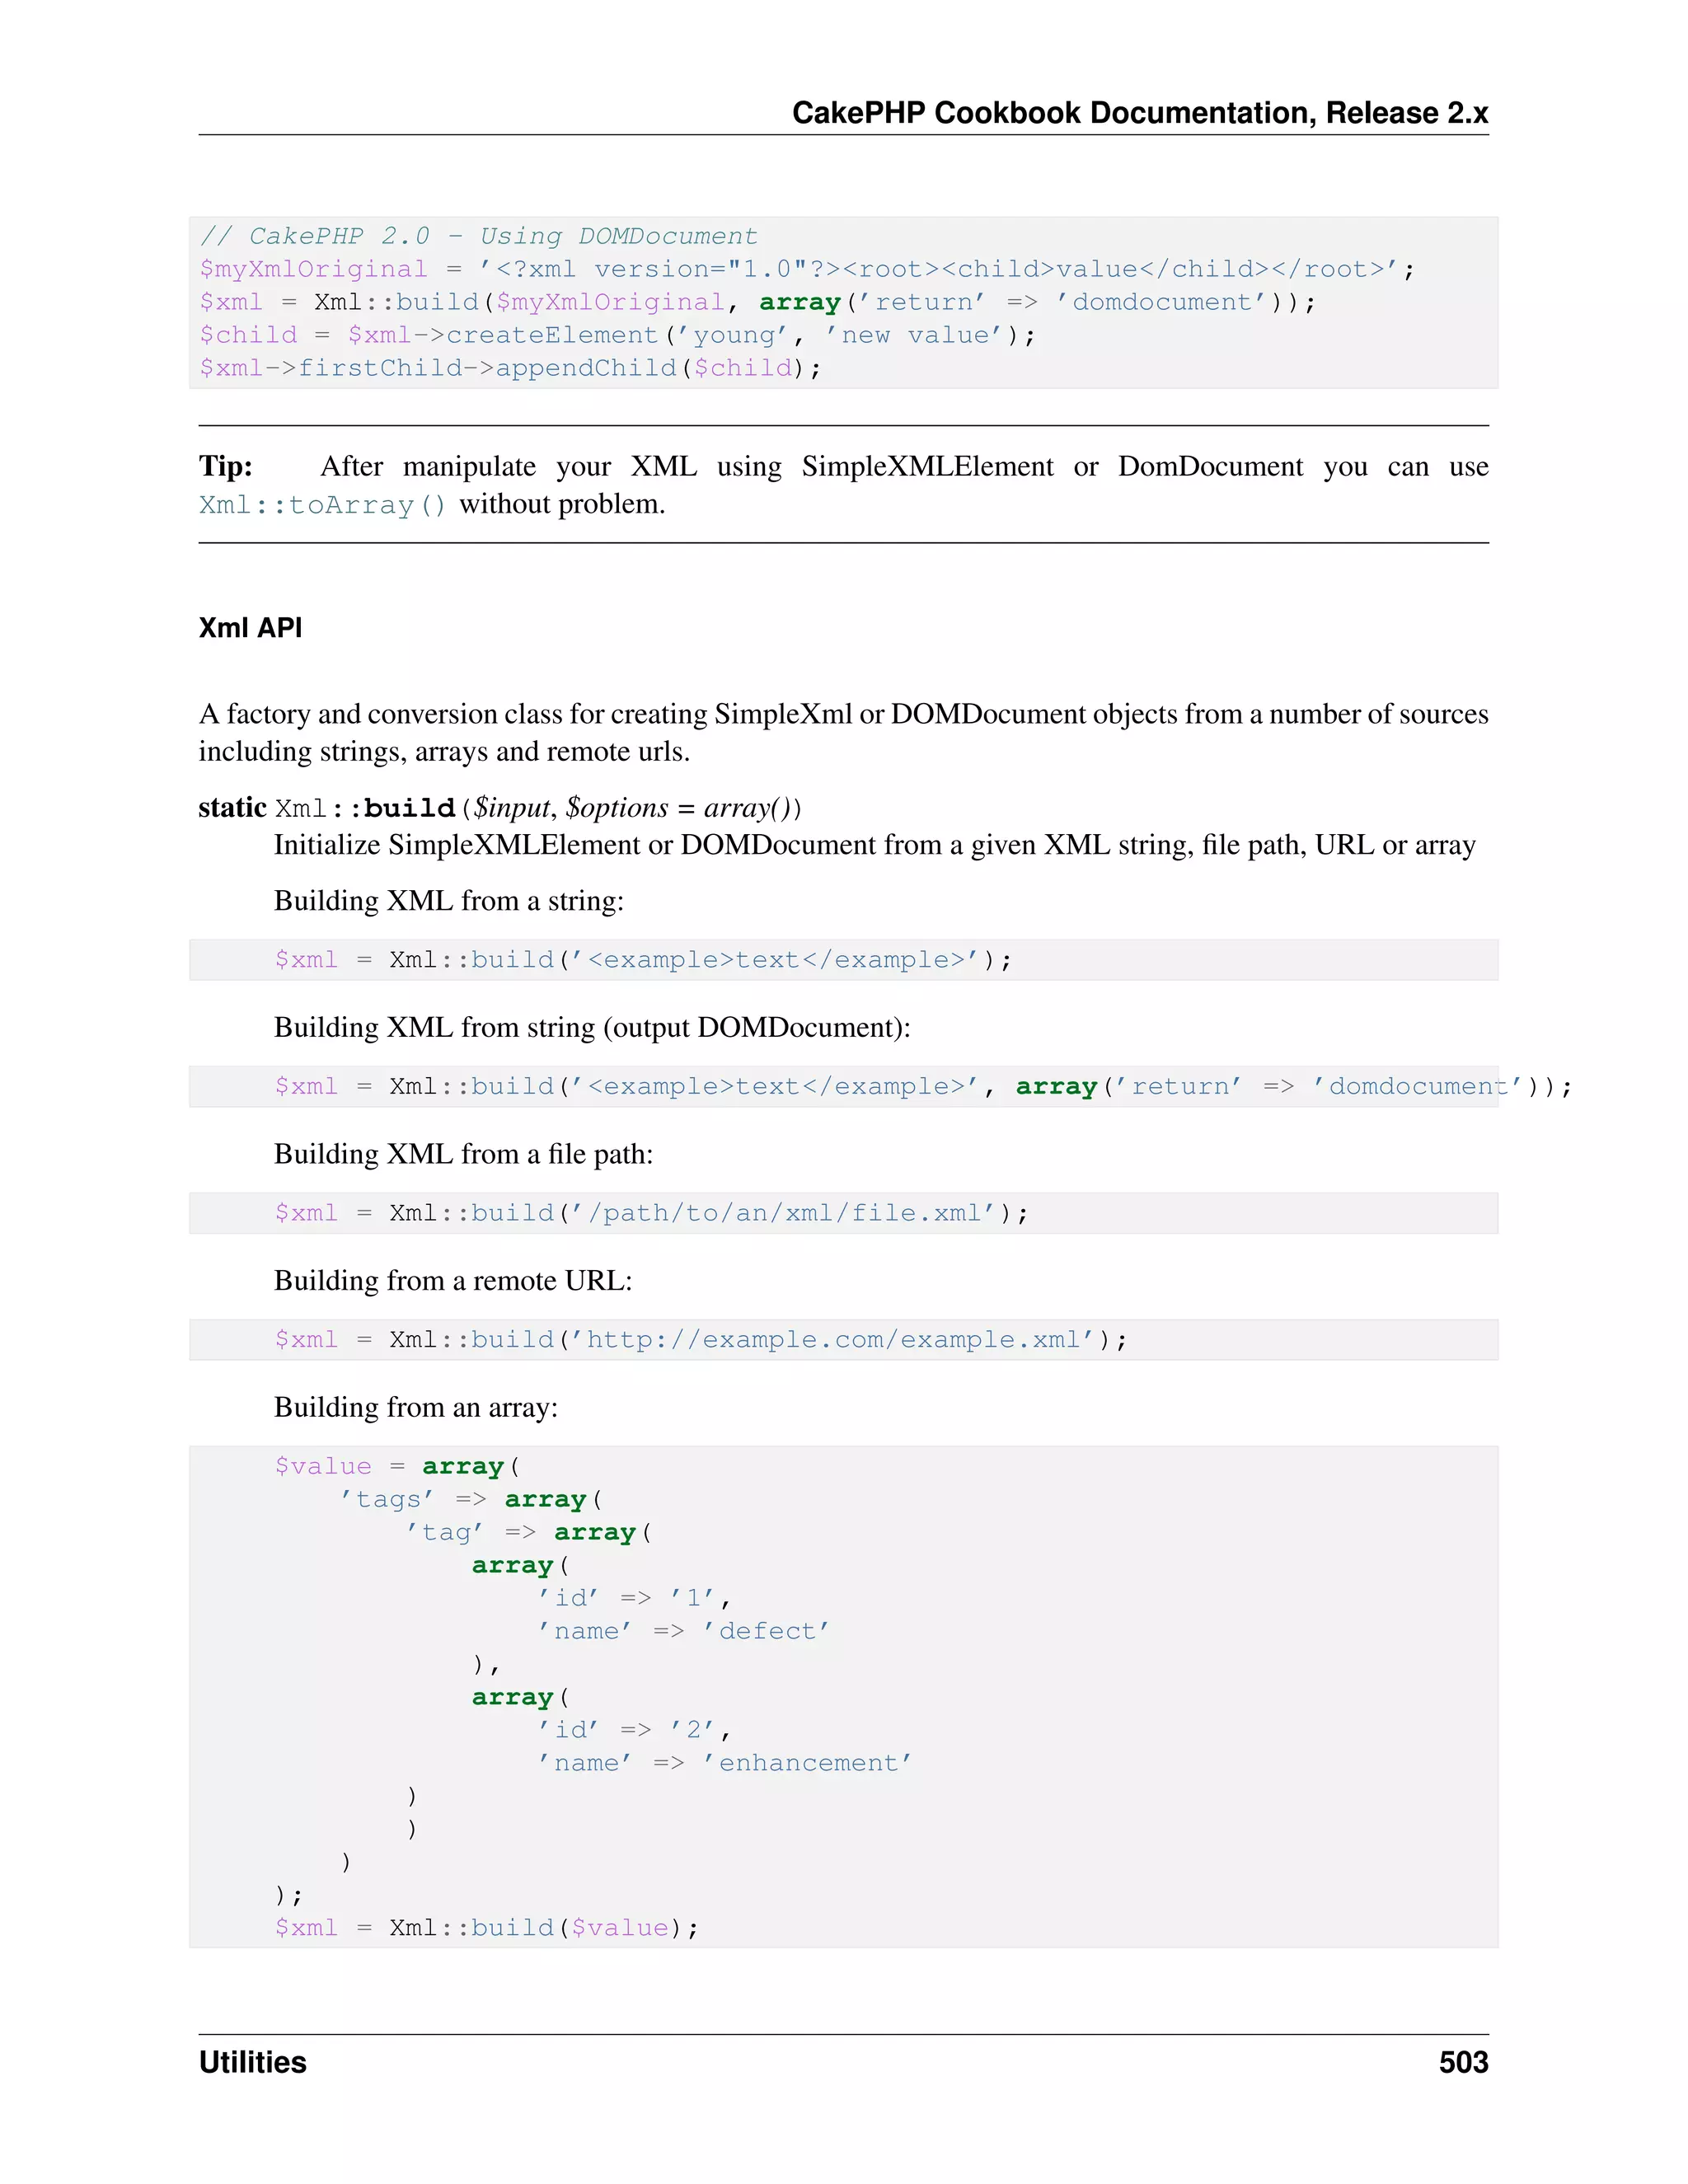The height and width of the screenshot is (2184, 1688).
Task: Click the line ''id' => '2','
Action: click(x=634, y=1730)
